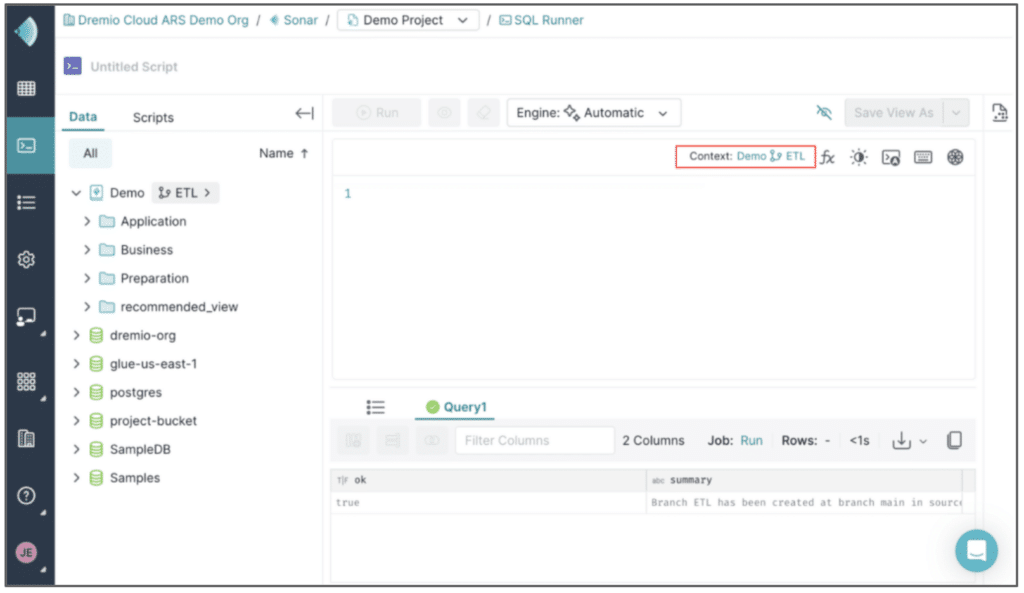The image size is (1024, 593).
Task: Open the sidebar app launcher grid icon
Action: coord(26,381)
